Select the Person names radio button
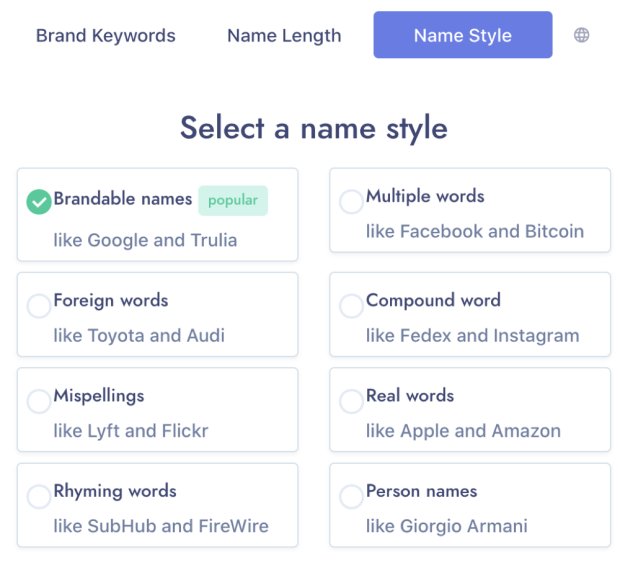 pyautogui.click(x=351, y=497)
